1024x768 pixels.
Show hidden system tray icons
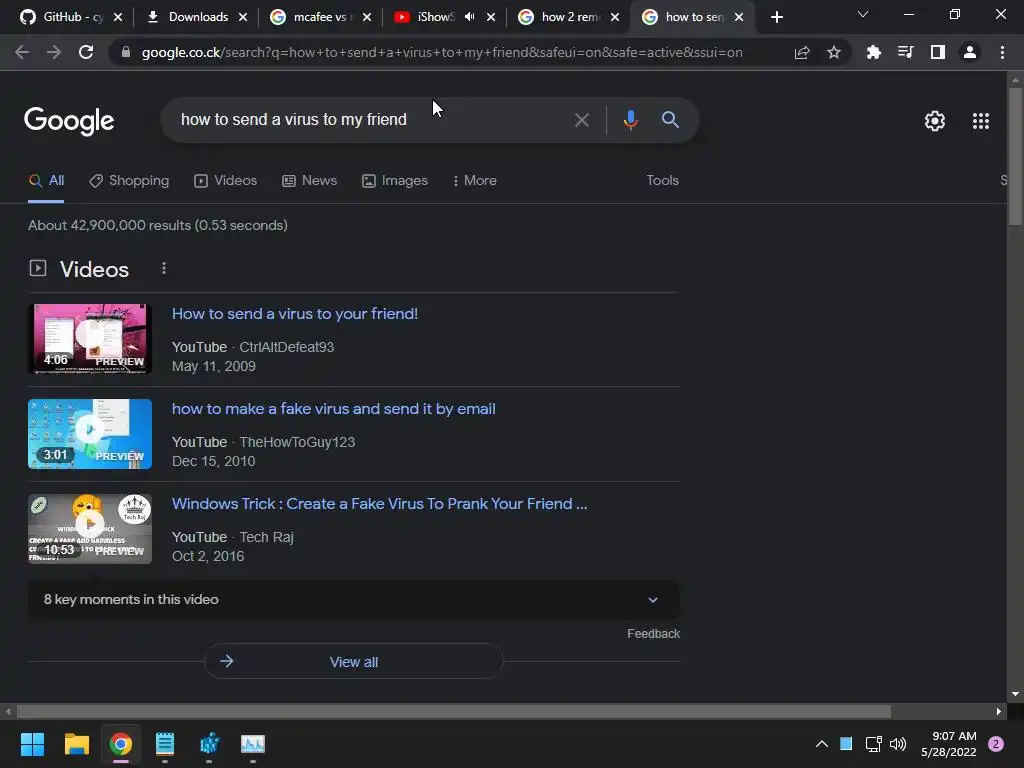[x=822, y=744]
